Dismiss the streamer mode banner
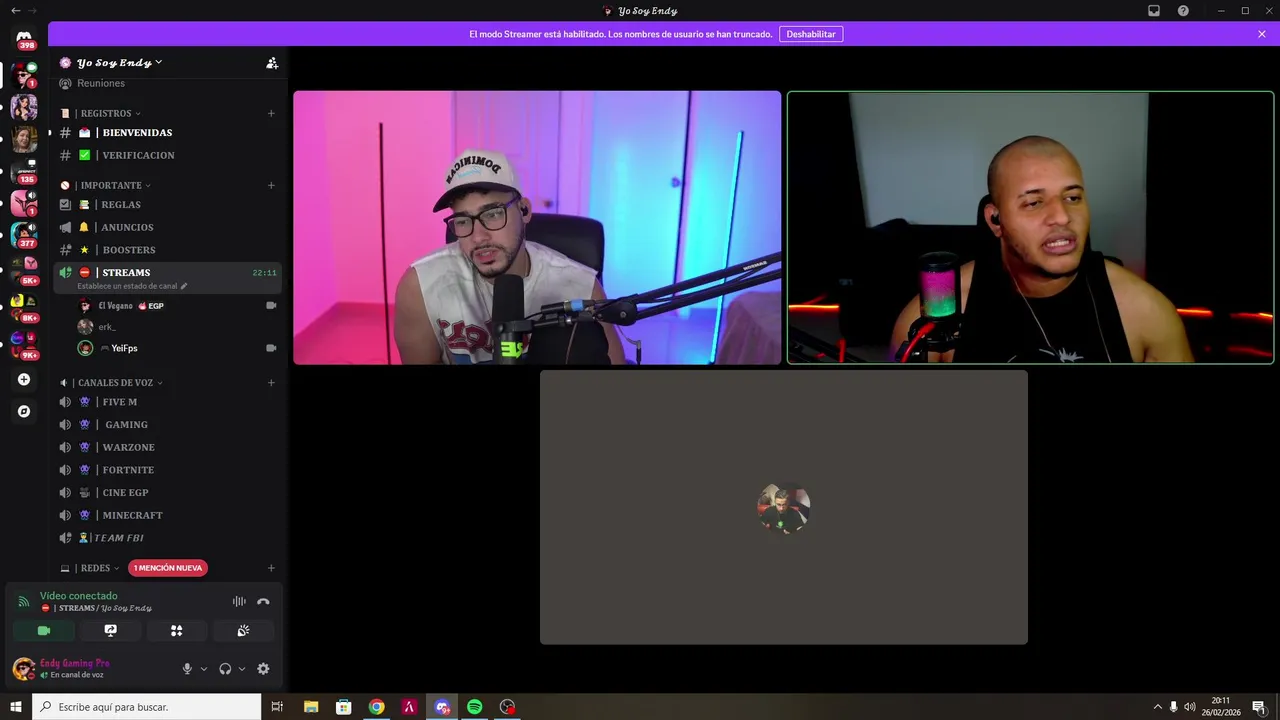1280x720 pixels. [x=1262, y=34]
